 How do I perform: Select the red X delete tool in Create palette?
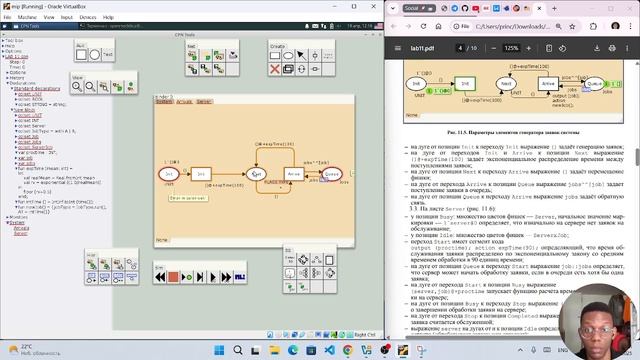click(x=275, y=69)
